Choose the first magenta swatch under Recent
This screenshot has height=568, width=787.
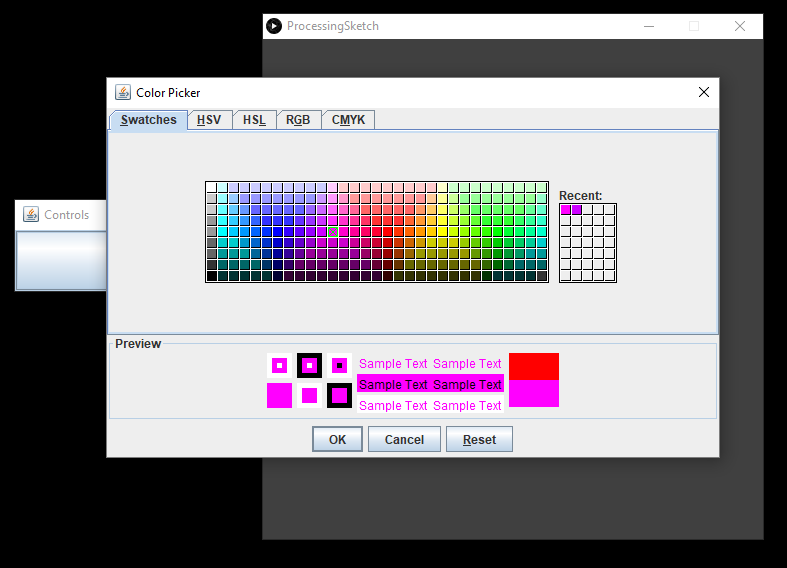point(566,210)
